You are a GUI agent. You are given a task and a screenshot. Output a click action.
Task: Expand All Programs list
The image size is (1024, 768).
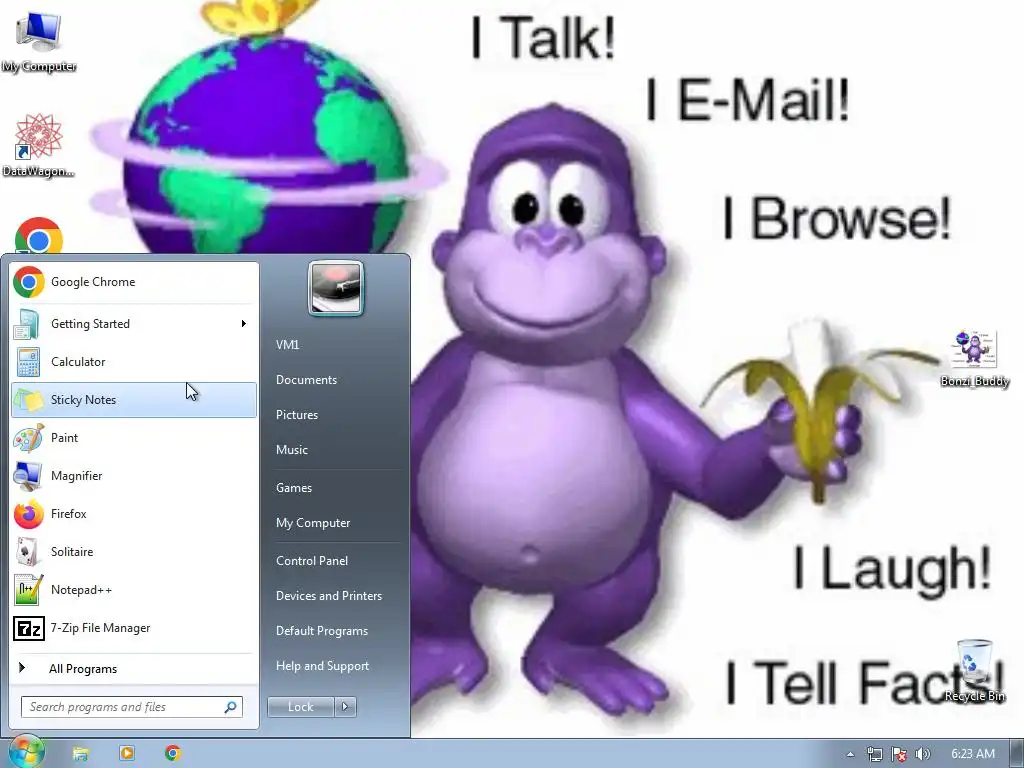tap(134, 669)
